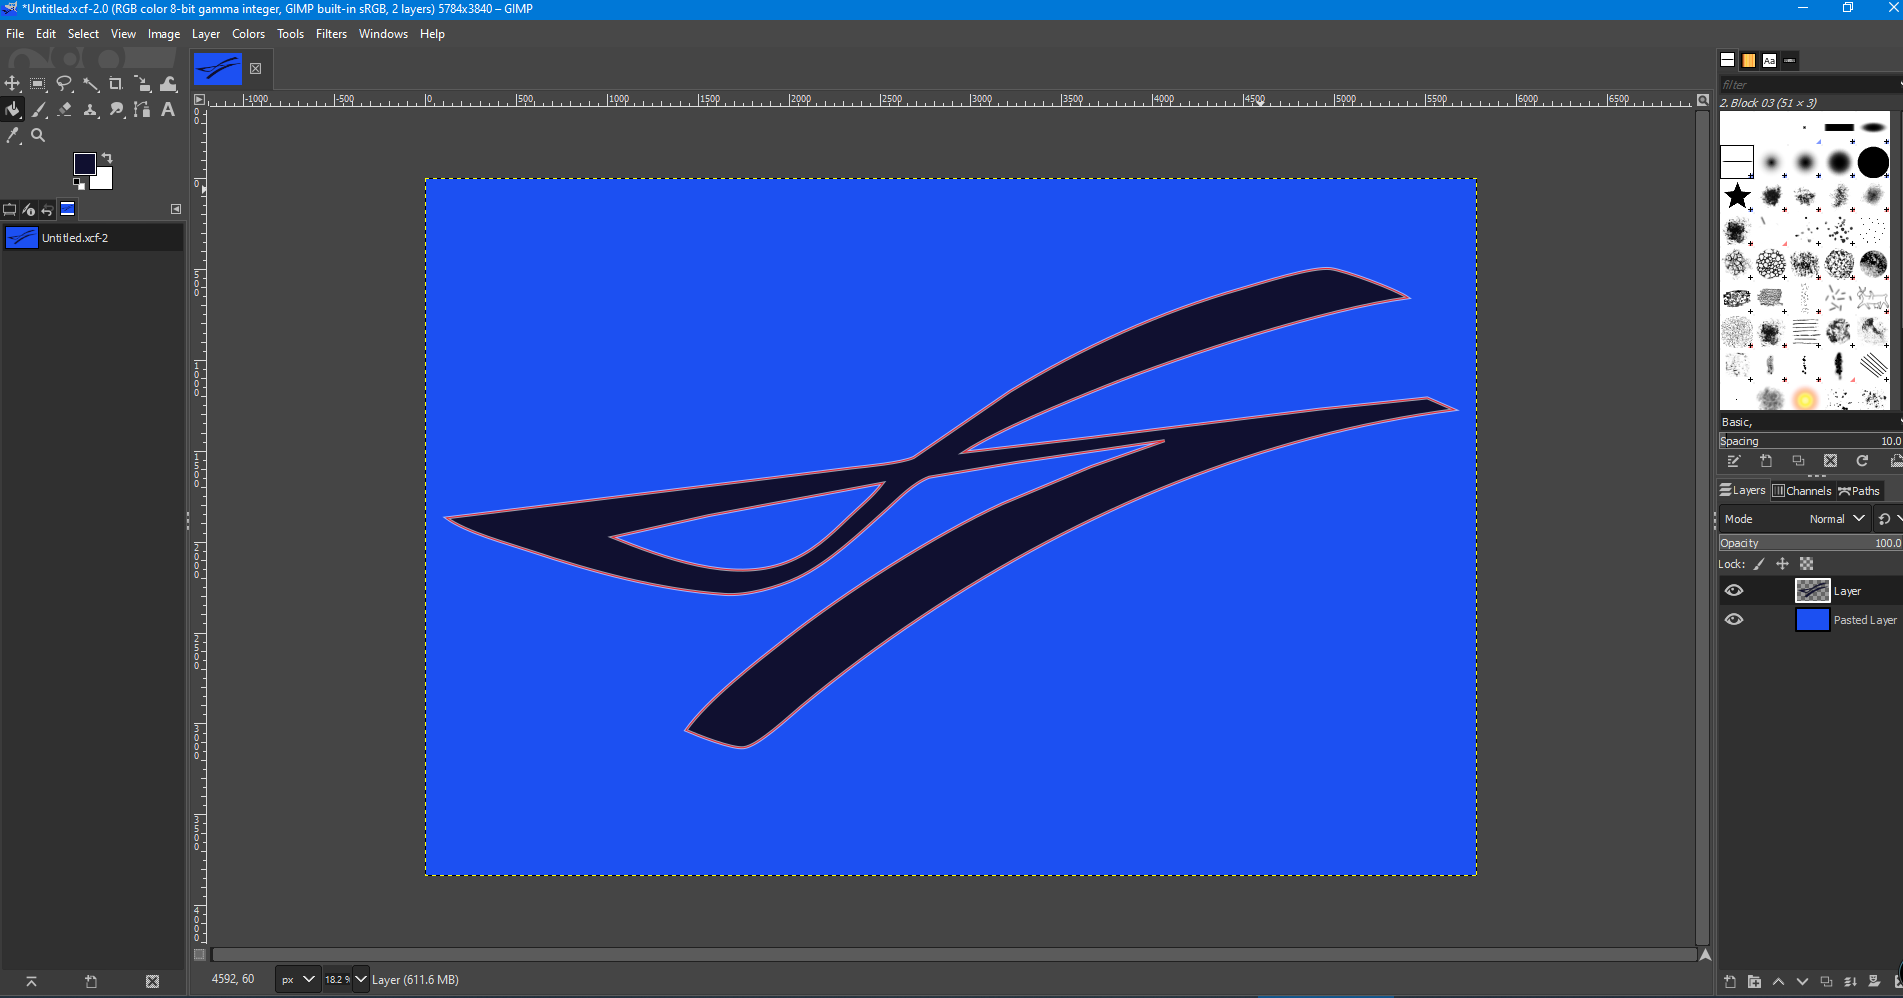Switch to the Paths tab
This screenshot has width=1903, height=998.
[x=1859, y=491]
